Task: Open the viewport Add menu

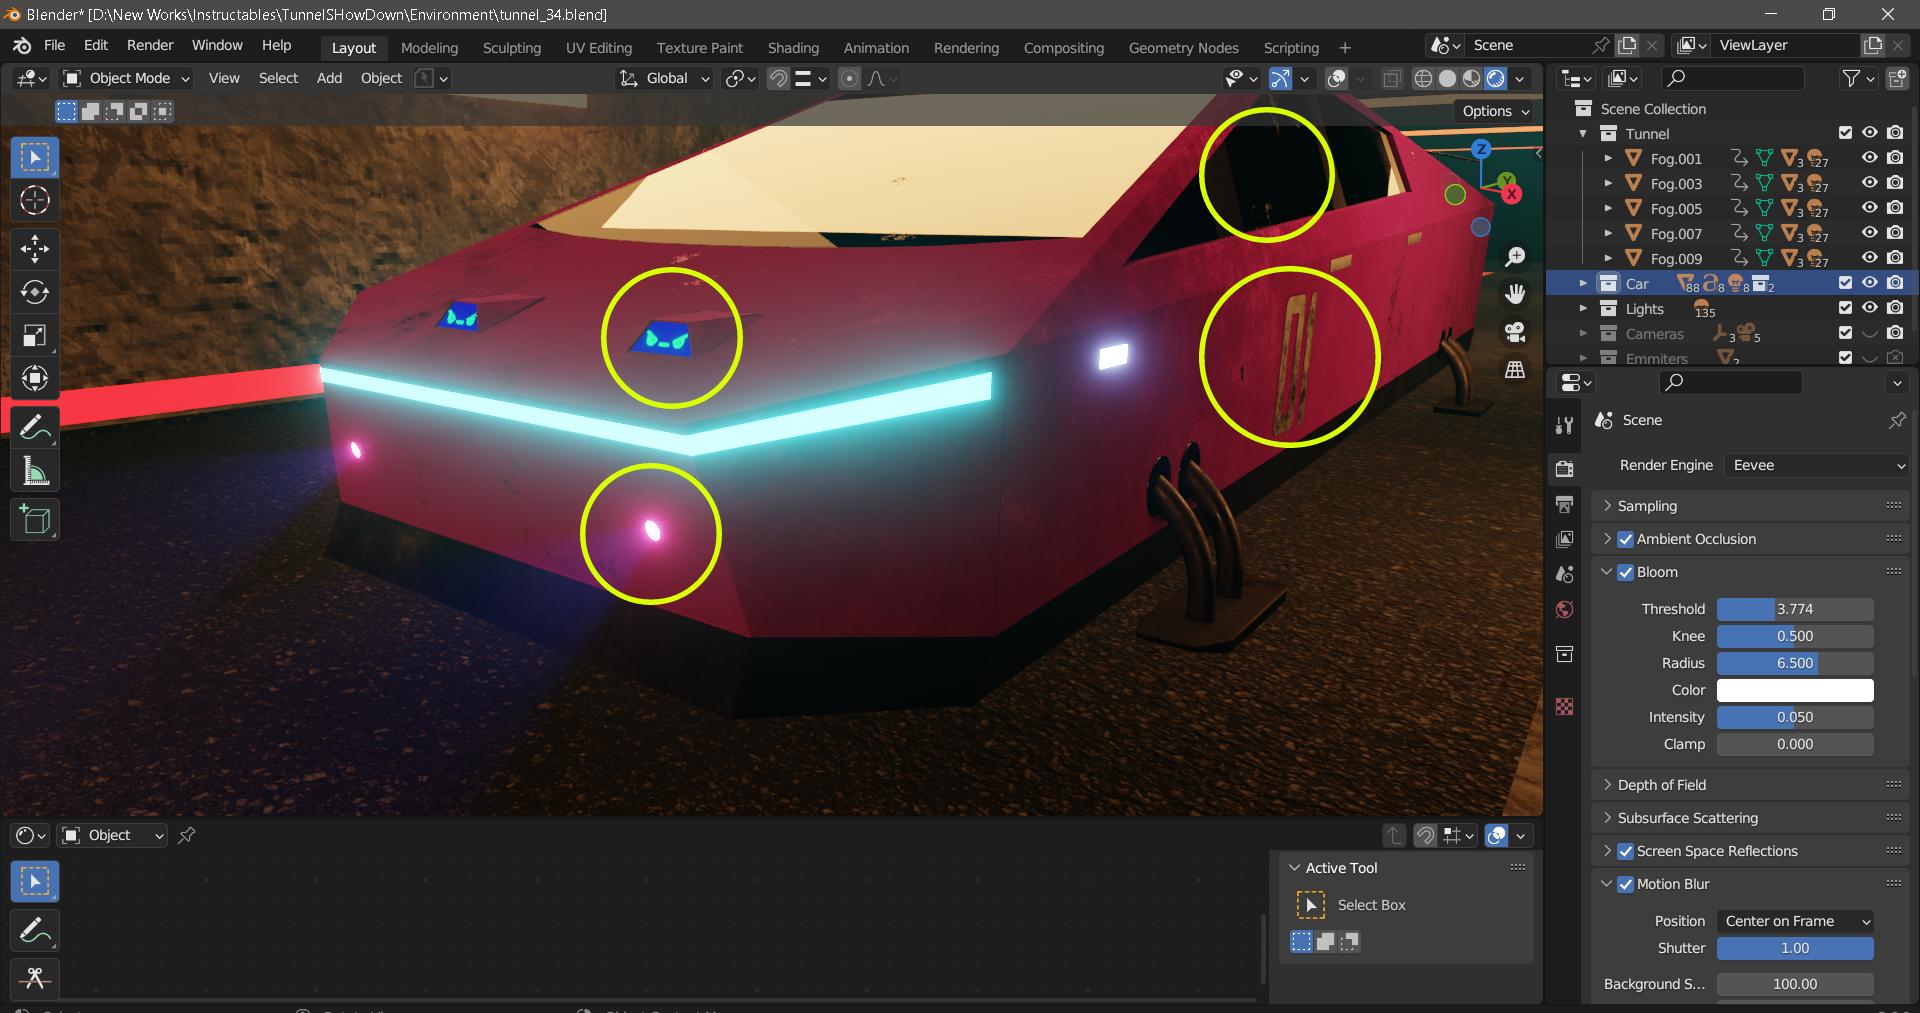Action: [x=329, y=78]
